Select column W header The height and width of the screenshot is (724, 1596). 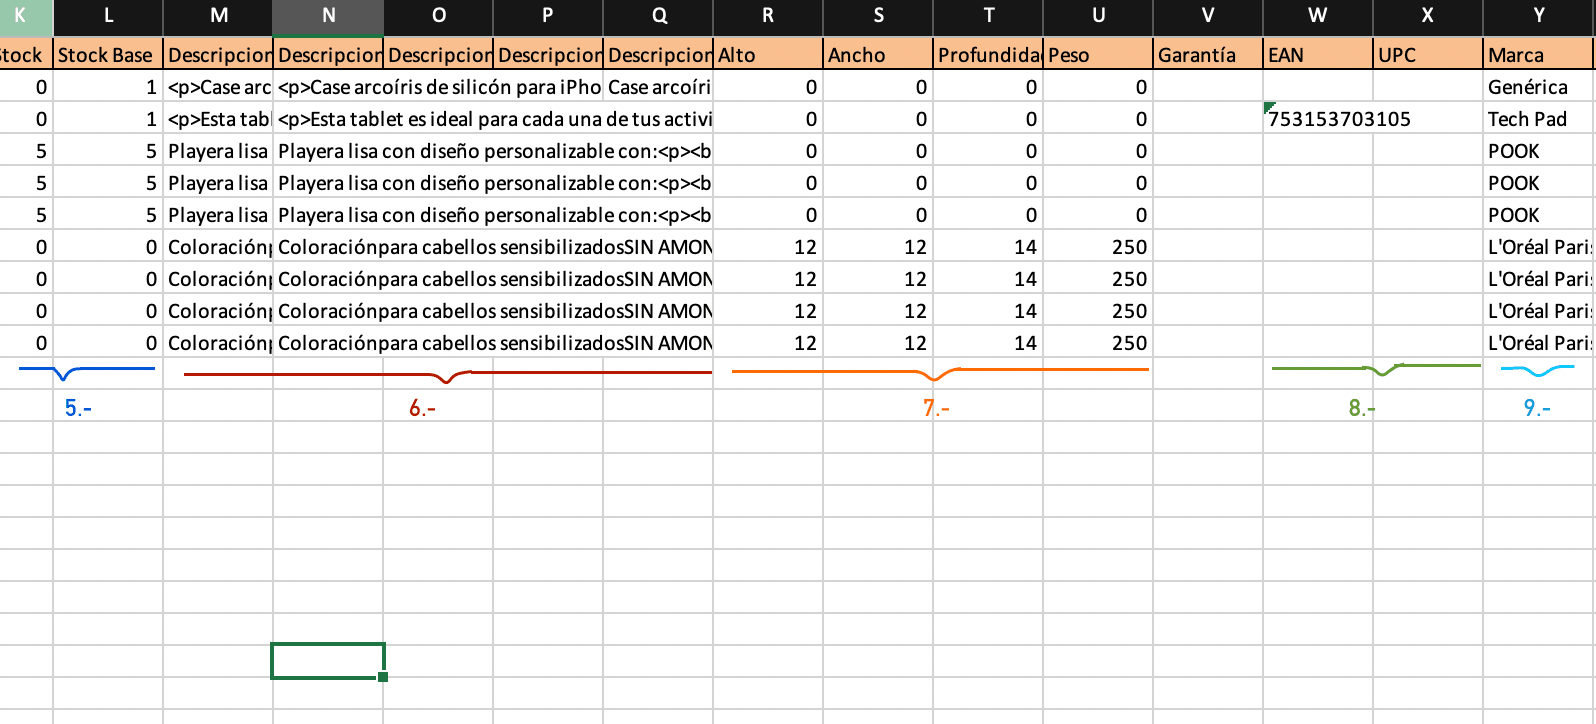coord(1318,16)
